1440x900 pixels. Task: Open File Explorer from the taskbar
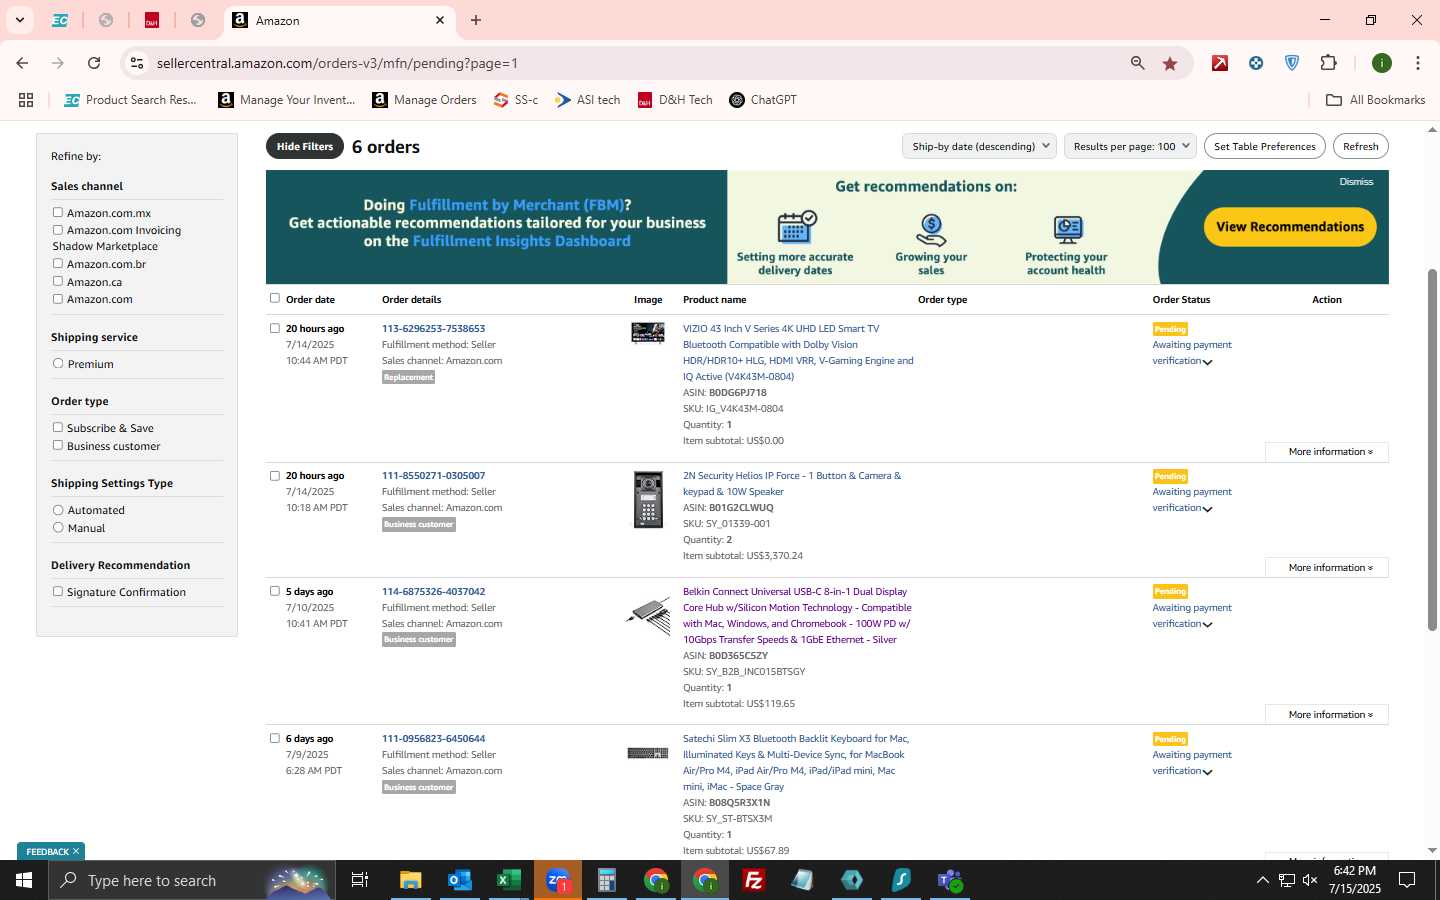[x=411, y=880]
